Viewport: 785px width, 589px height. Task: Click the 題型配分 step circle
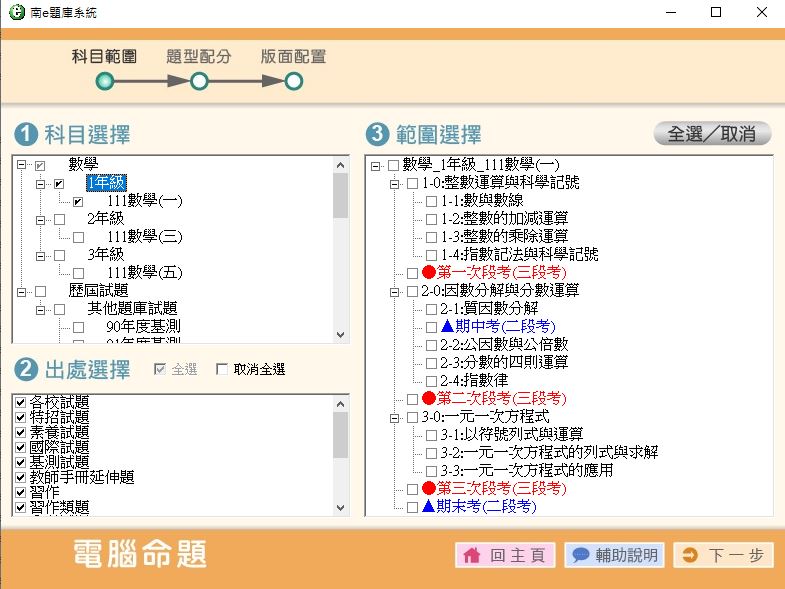pyautogui.click(x=199, y=82)
